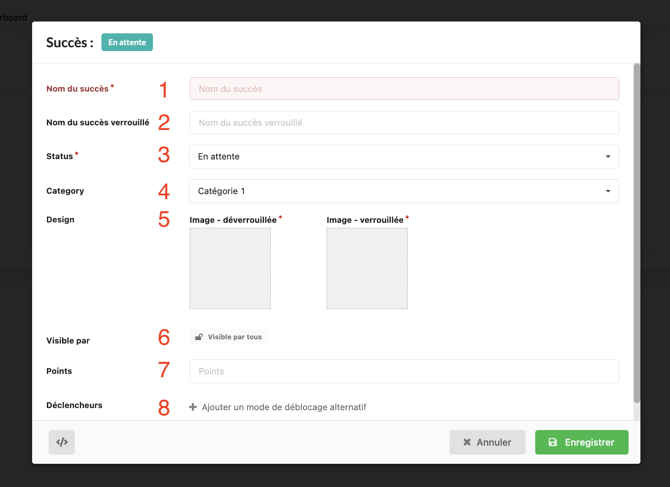670x487 pixels.
Task: Select the 'Image - verrouillée' image placeholder
Action: (x=367, y=268)
